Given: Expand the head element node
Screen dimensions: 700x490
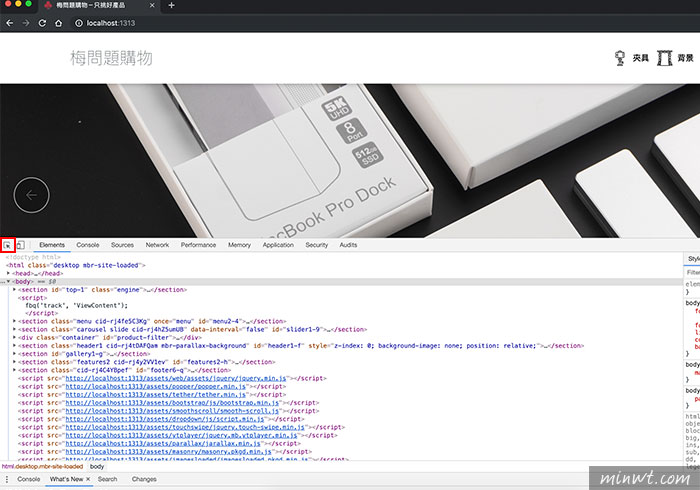Looking at the screenshot, I should [8, 273].
